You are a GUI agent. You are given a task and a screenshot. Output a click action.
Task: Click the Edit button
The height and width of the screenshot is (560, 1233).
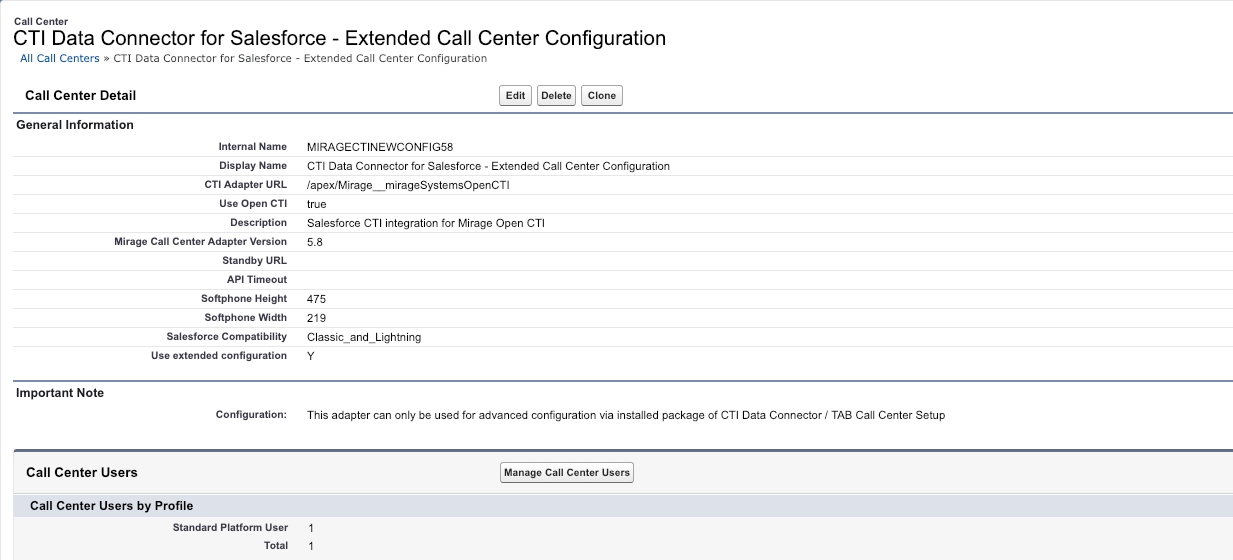515,96
